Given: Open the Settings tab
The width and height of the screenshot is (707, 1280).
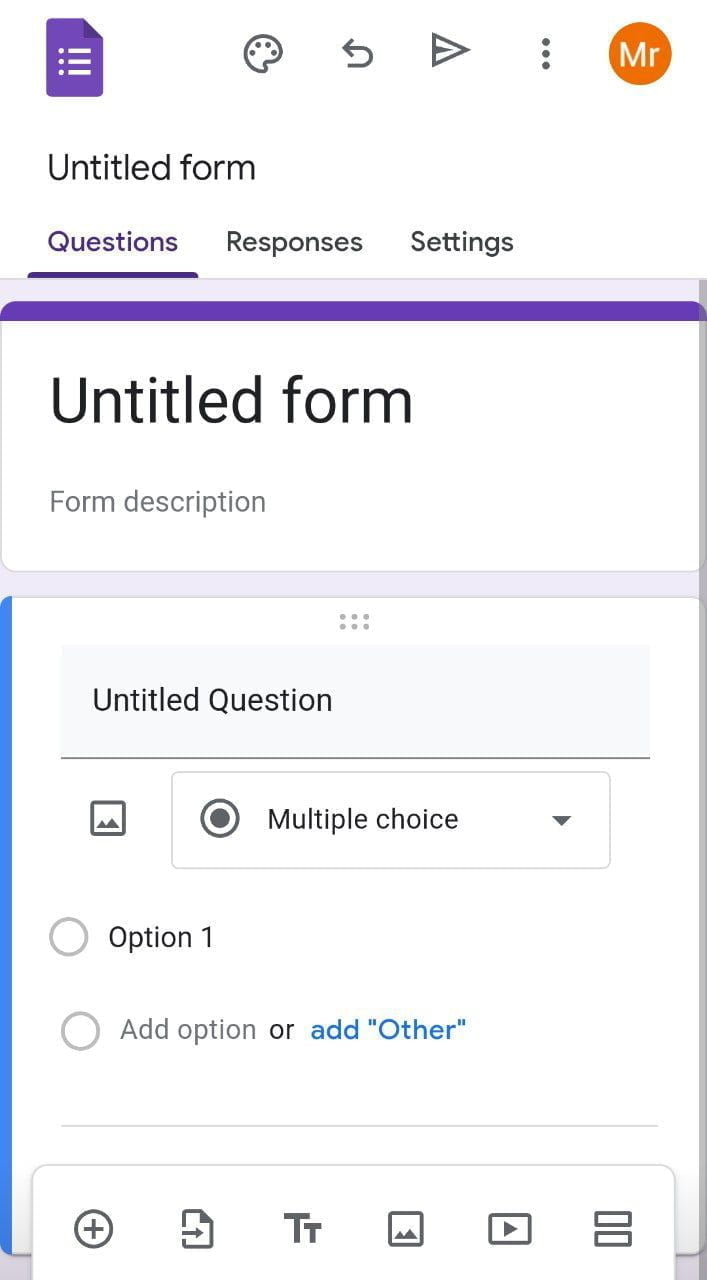Looking at the screenshot, I should click(x=461, y=242).
